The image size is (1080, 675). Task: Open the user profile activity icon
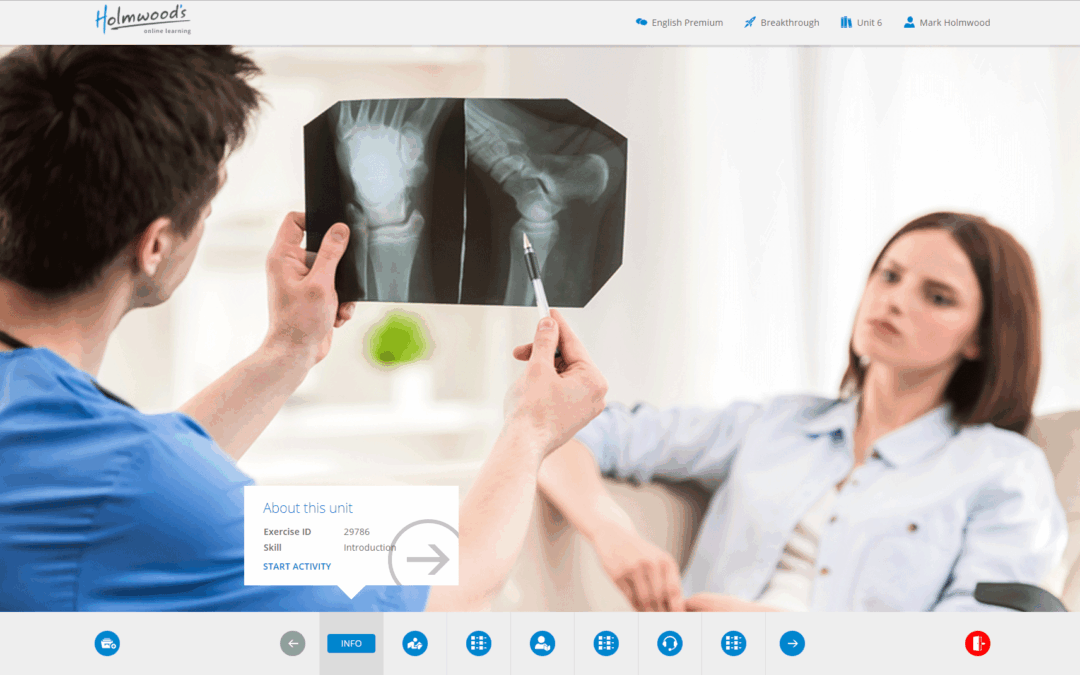click(542, 643)
